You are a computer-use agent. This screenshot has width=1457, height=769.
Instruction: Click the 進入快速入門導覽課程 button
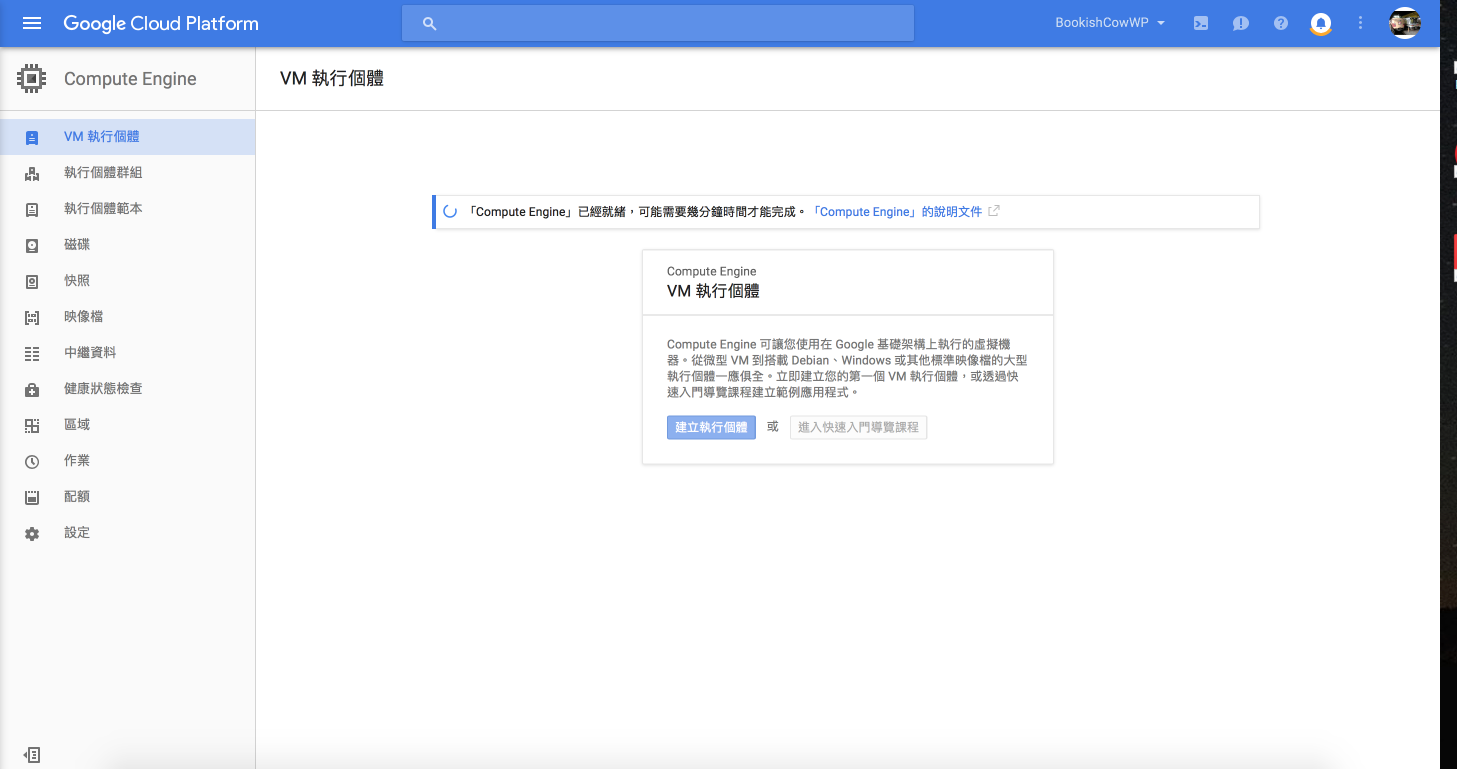click(858, 428)
